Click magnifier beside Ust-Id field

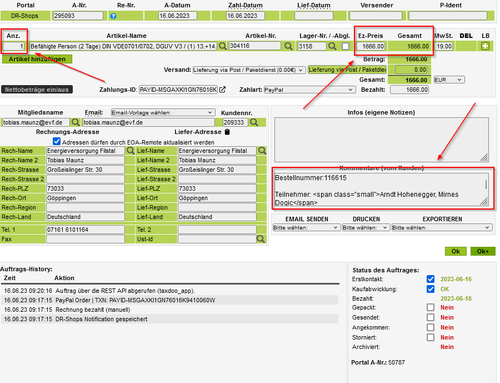click(261, 239)
